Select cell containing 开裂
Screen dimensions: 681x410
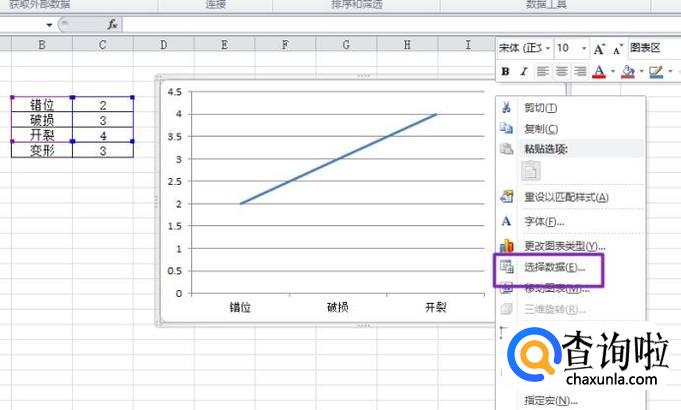pos(42,135)
